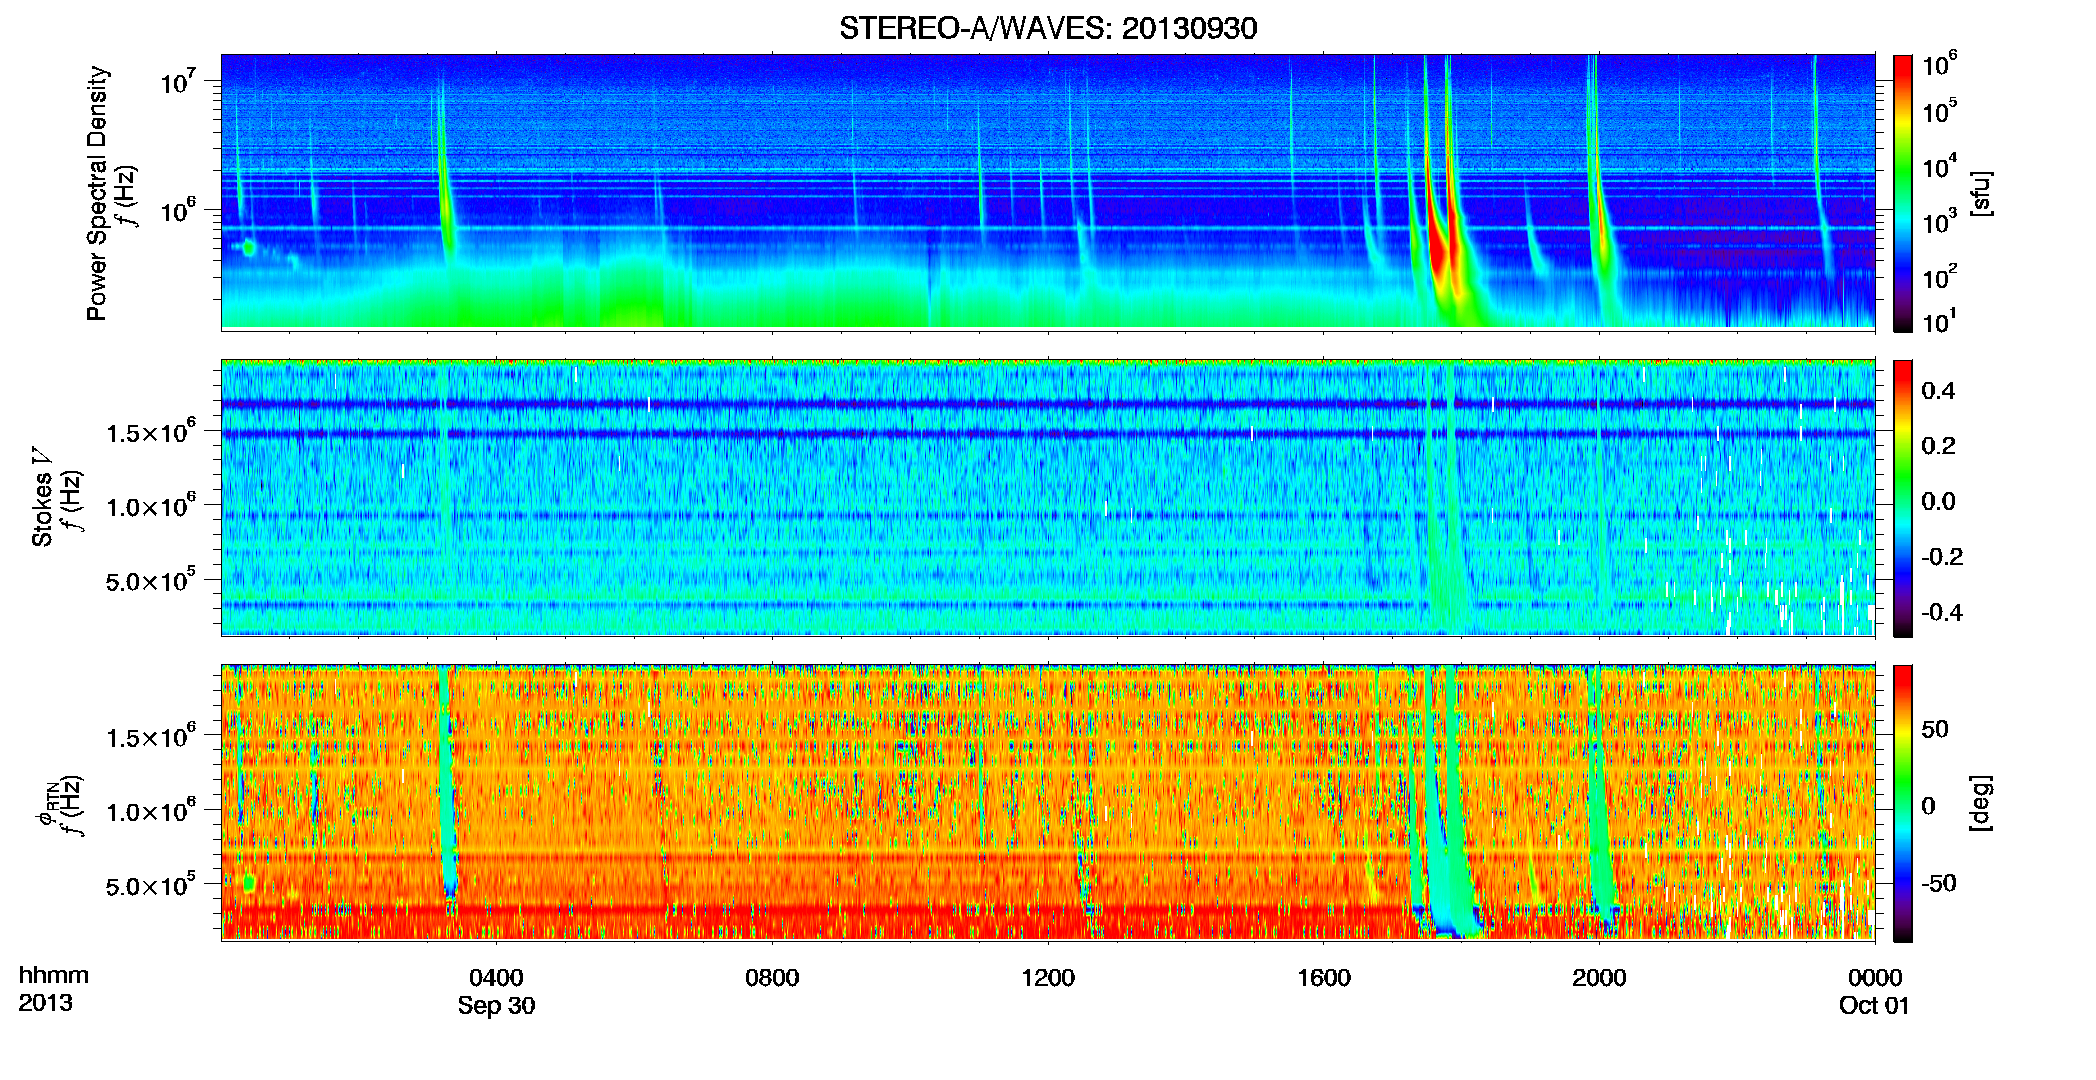Screen dimensions: 2096x1080
Task: Click the 50 value on the degrees scale
Action: click(1935, 729)
